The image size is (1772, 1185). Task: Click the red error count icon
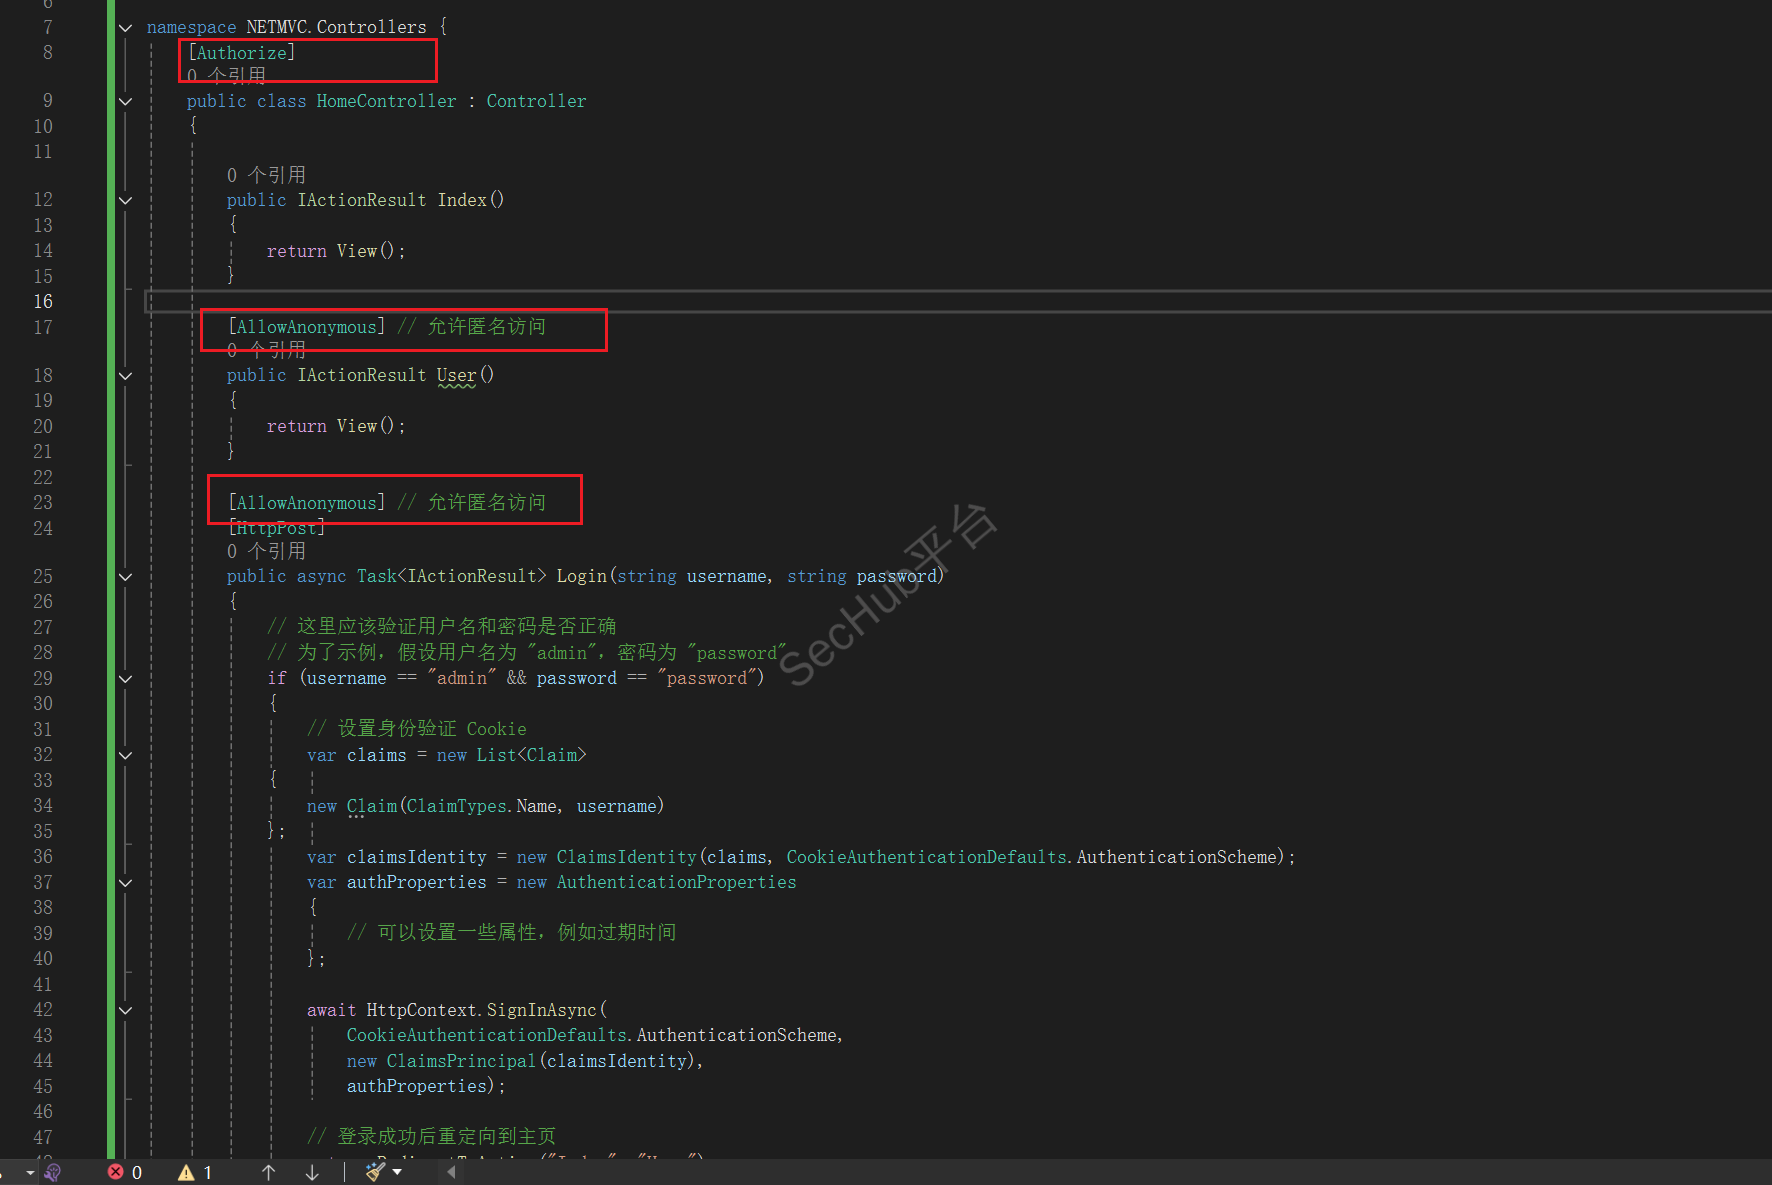(116, 1172)
